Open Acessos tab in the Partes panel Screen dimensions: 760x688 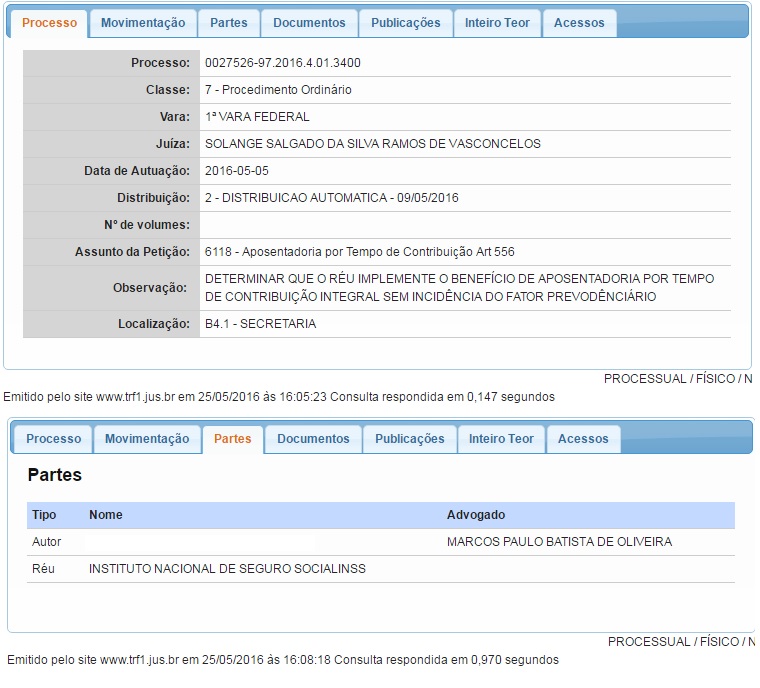click(583, 439)
